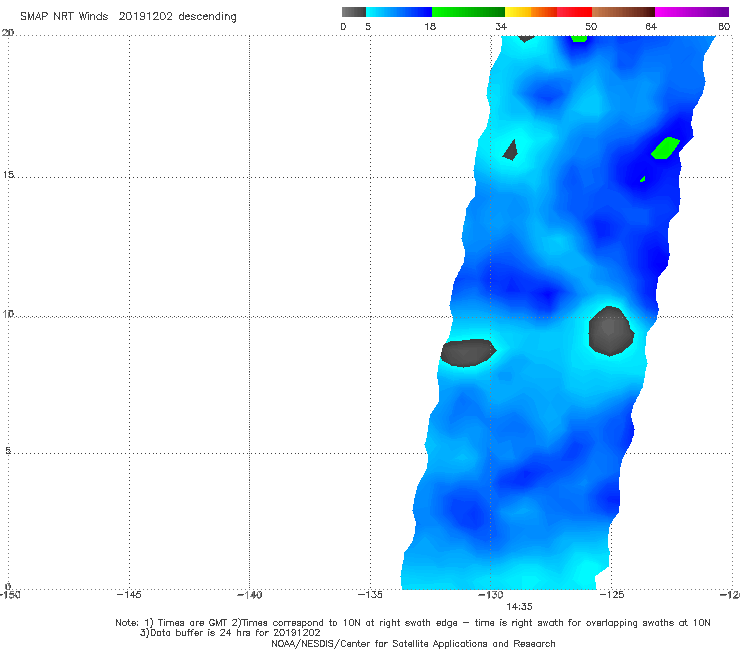This screenshot has height=650, width=740.
Task: Click the color bar label '64'
Action: click(651, 26)
